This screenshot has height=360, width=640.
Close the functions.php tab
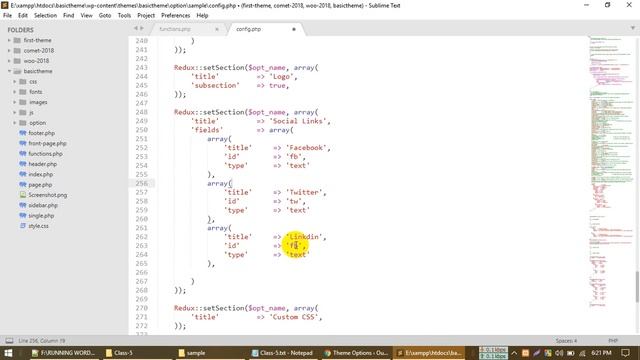coord(217,29)
